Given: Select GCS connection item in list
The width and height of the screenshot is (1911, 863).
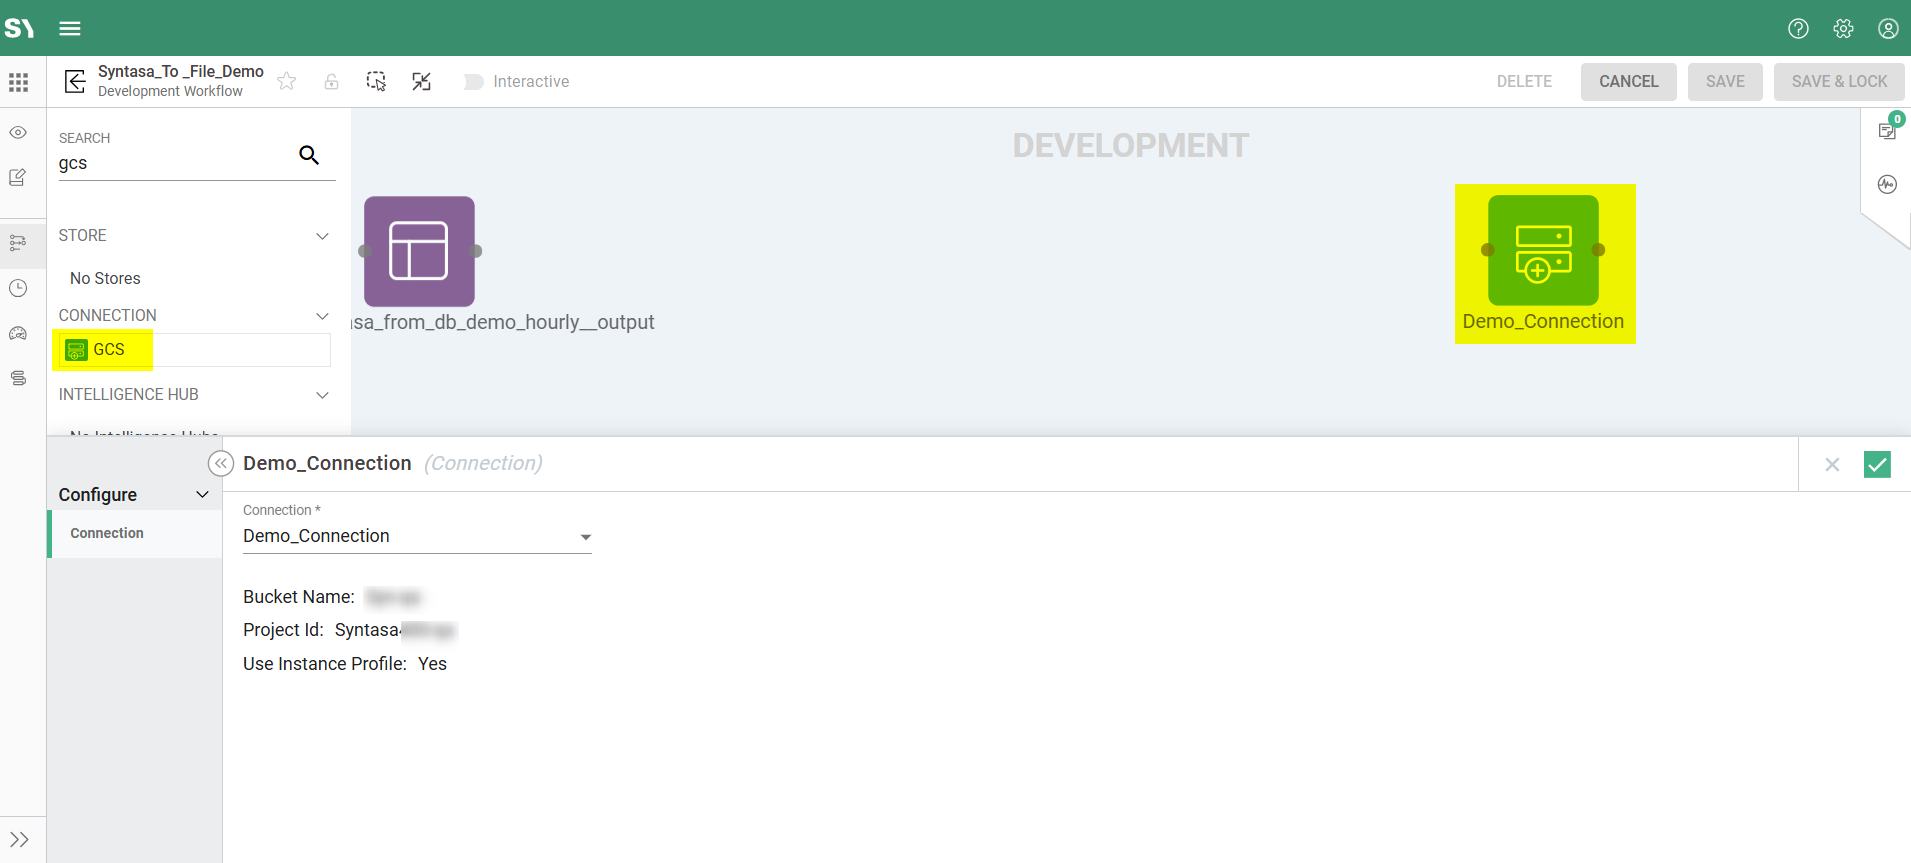Looking at the screenshot, I should point(108,349).
